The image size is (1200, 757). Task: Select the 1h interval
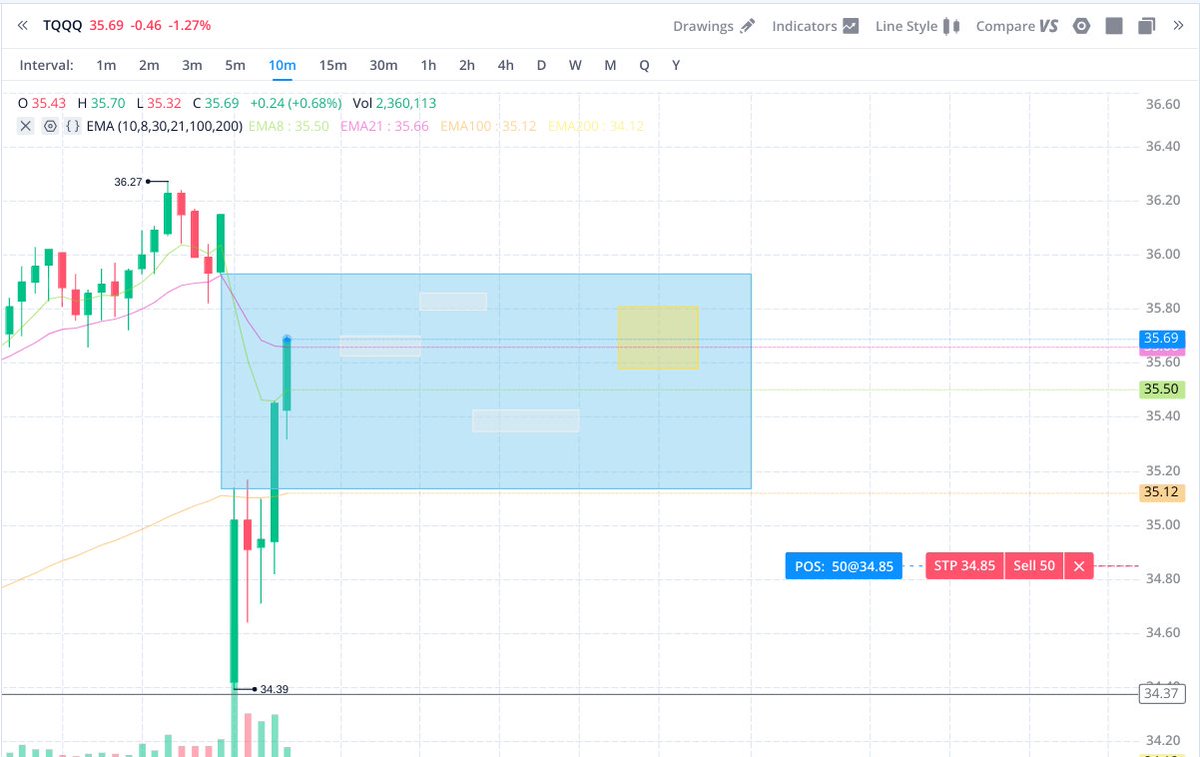click(x=428, y=65)
